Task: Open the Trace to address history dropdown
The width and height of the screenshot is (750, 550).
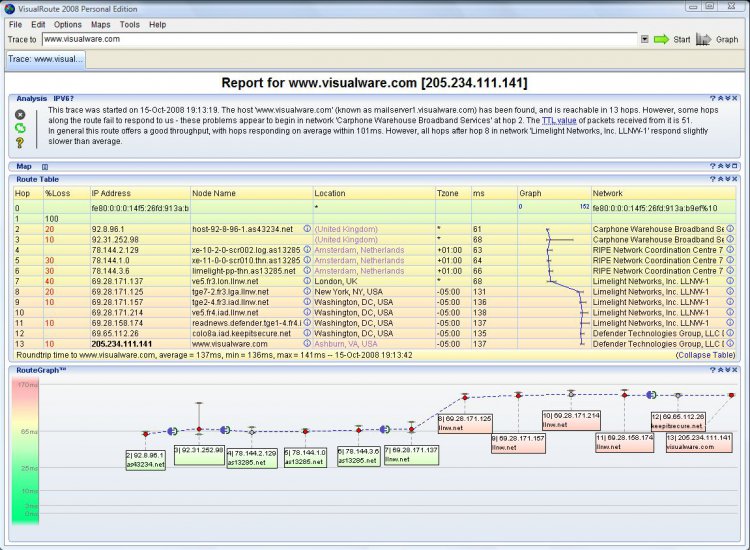Action: pyautogui.click(x=644, y=39)
